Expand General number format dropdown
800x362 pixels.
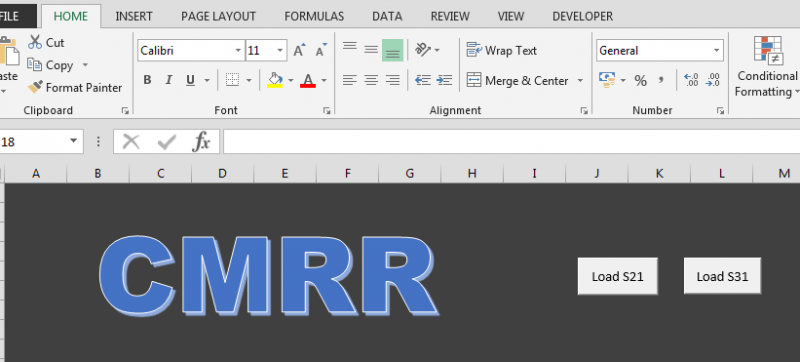[x=716, y=50]
